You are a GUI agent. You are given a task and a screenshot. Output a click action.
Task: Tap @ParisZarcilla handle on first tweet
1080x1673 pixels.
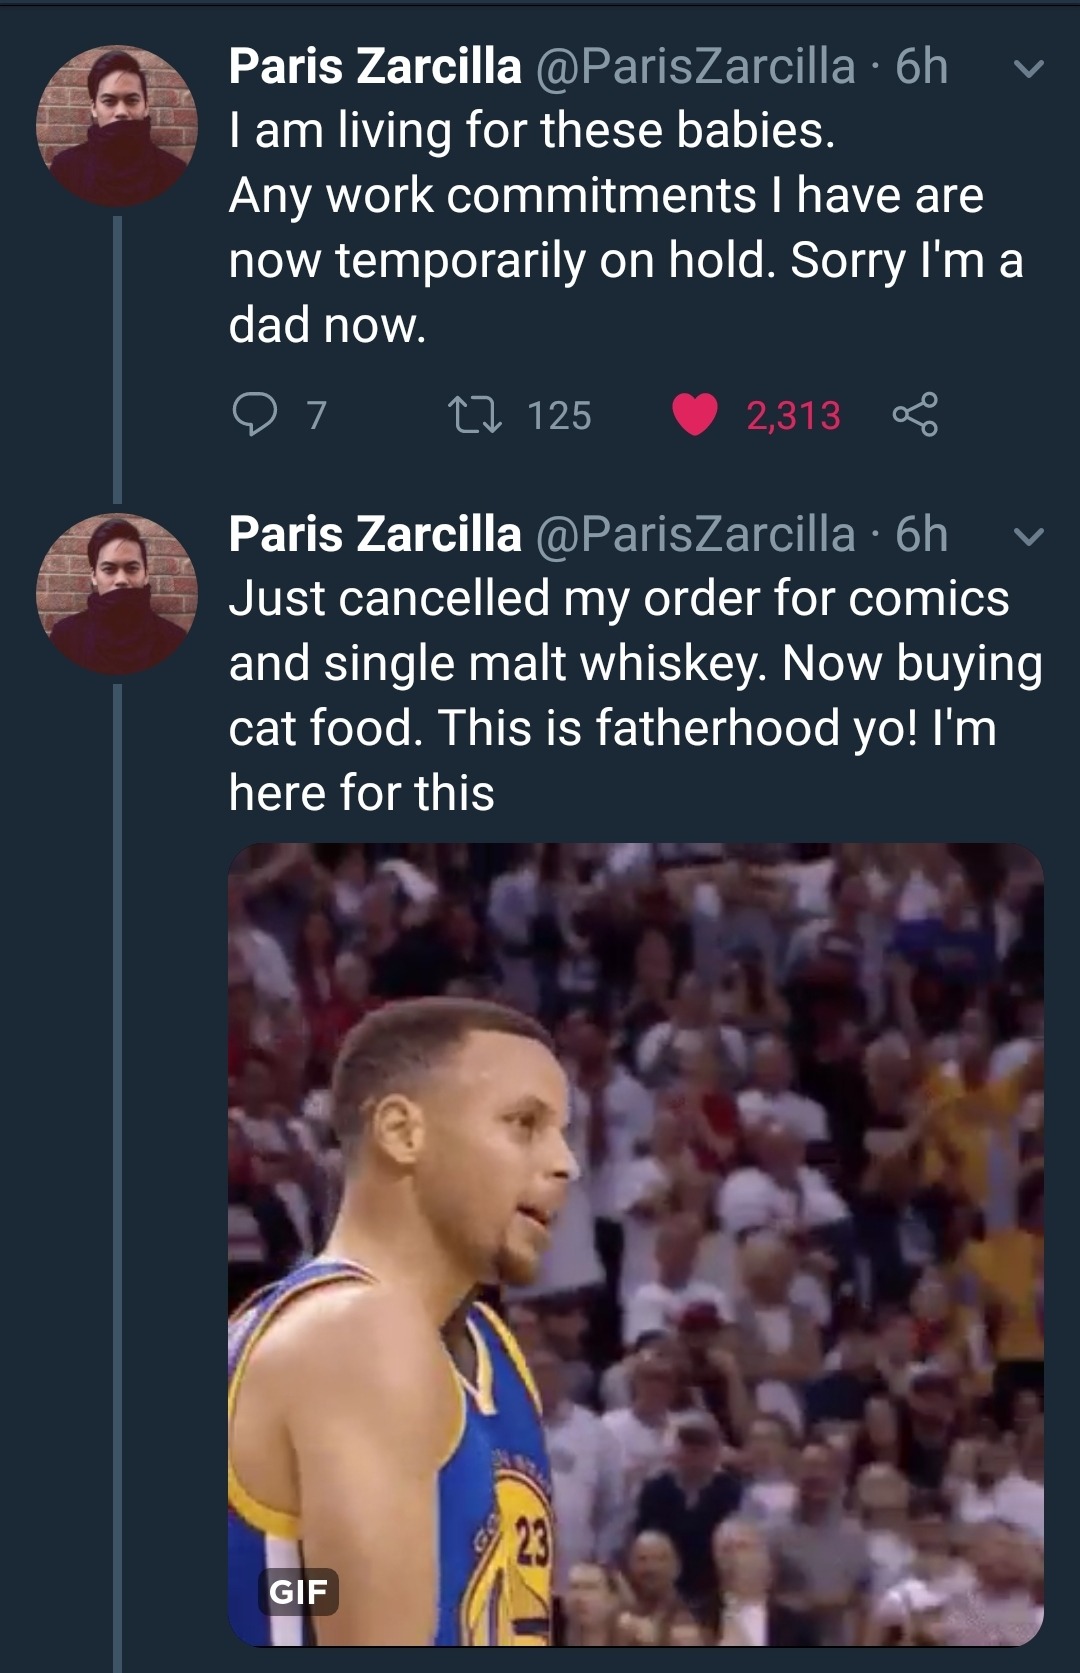coord(696,67)
